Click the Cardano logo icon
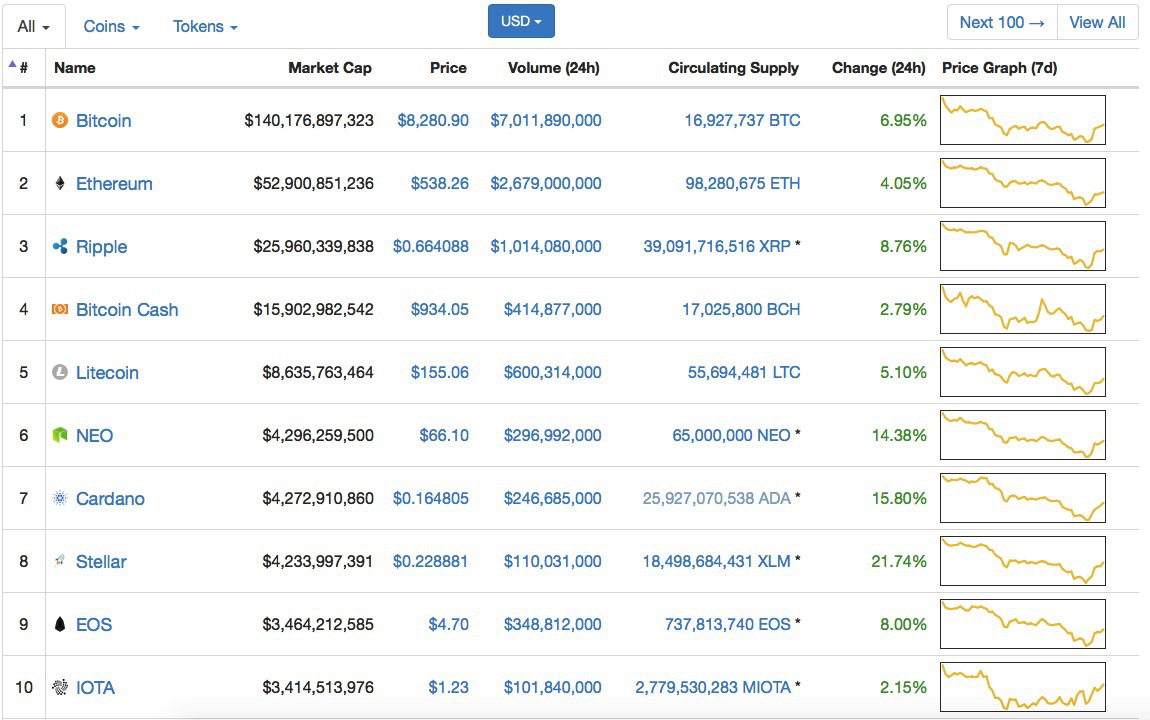 click(60, 499)
